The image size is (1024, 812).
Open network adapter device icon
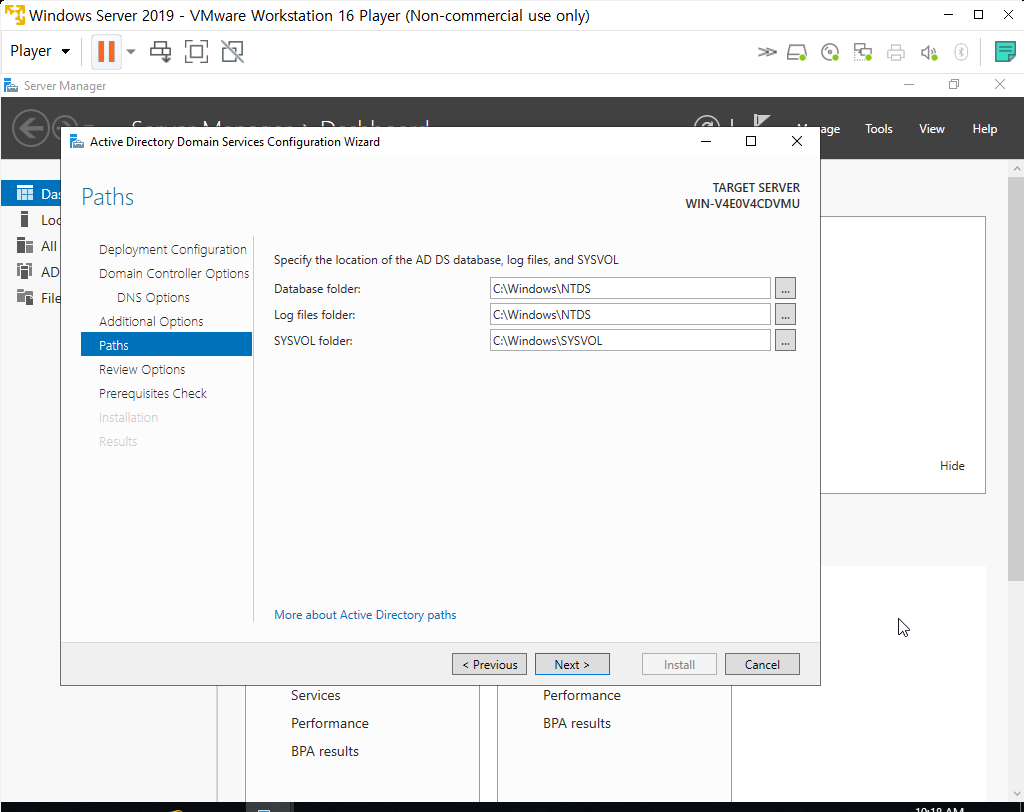point(863,52)
